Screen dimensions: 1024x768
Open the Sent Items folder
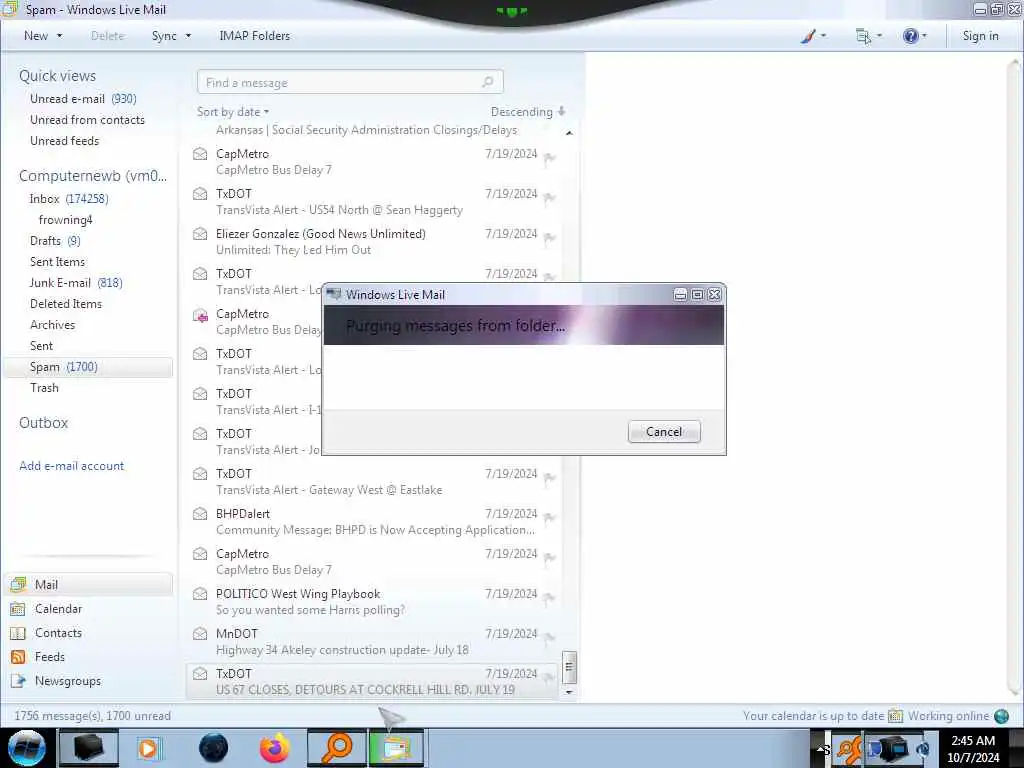pyautogui.click(x=57, y=261)
